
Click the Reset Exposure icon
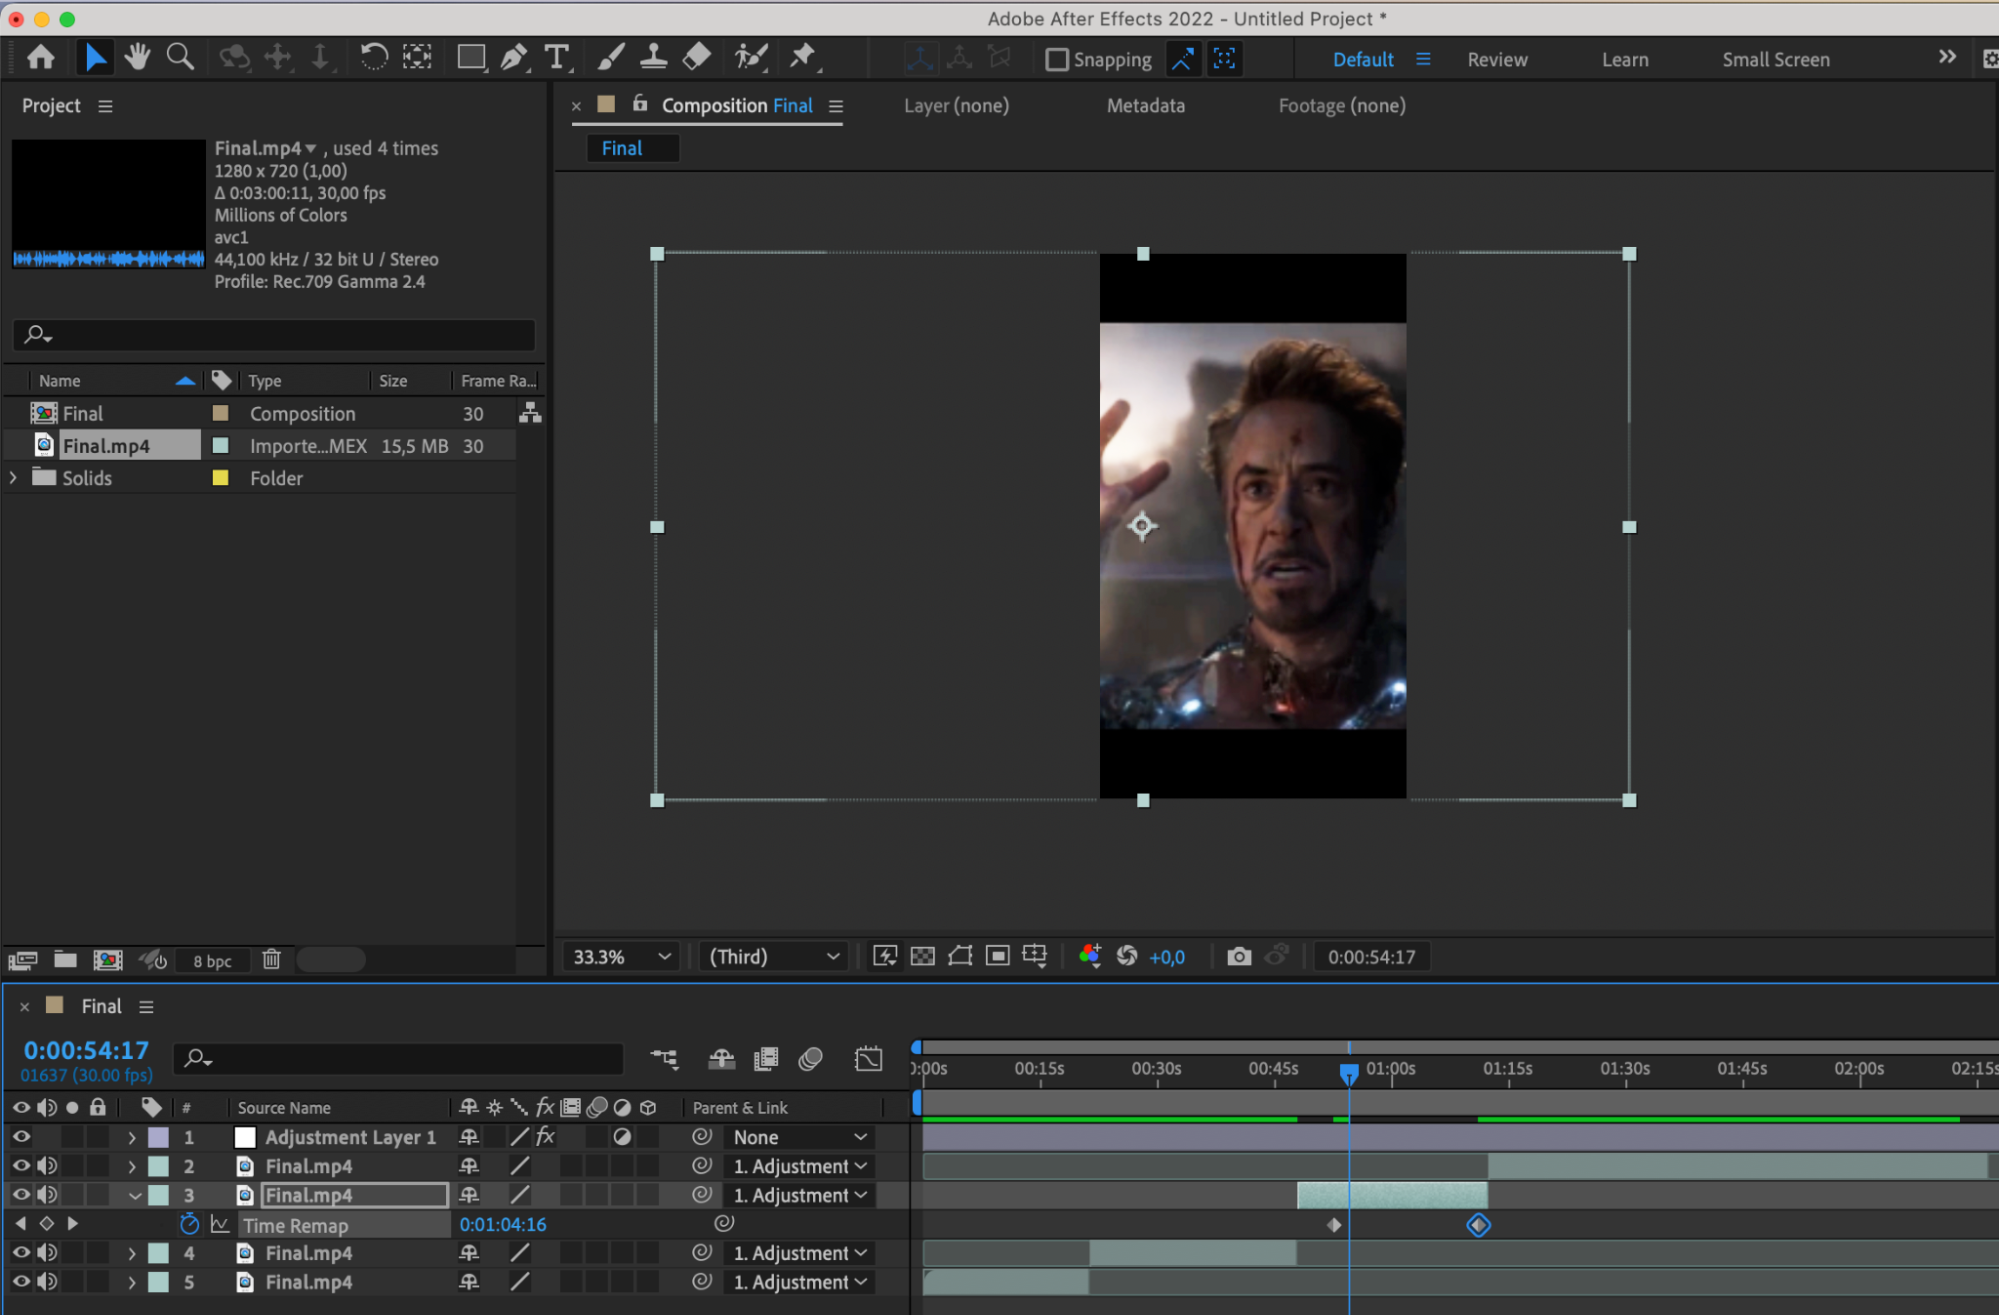[x=1127, y=957]
